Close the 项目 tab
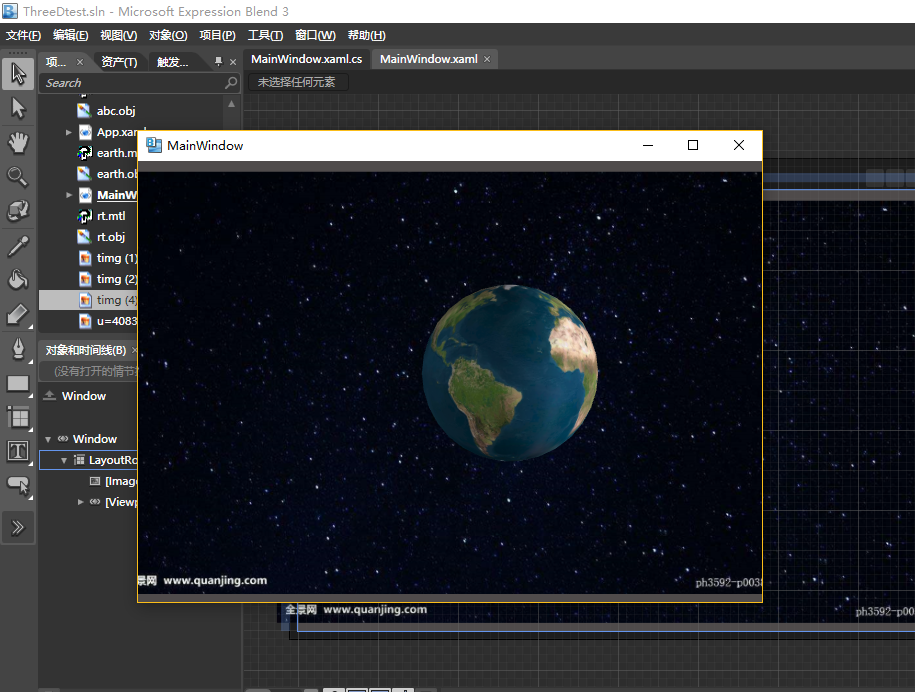 coord(80,62)
